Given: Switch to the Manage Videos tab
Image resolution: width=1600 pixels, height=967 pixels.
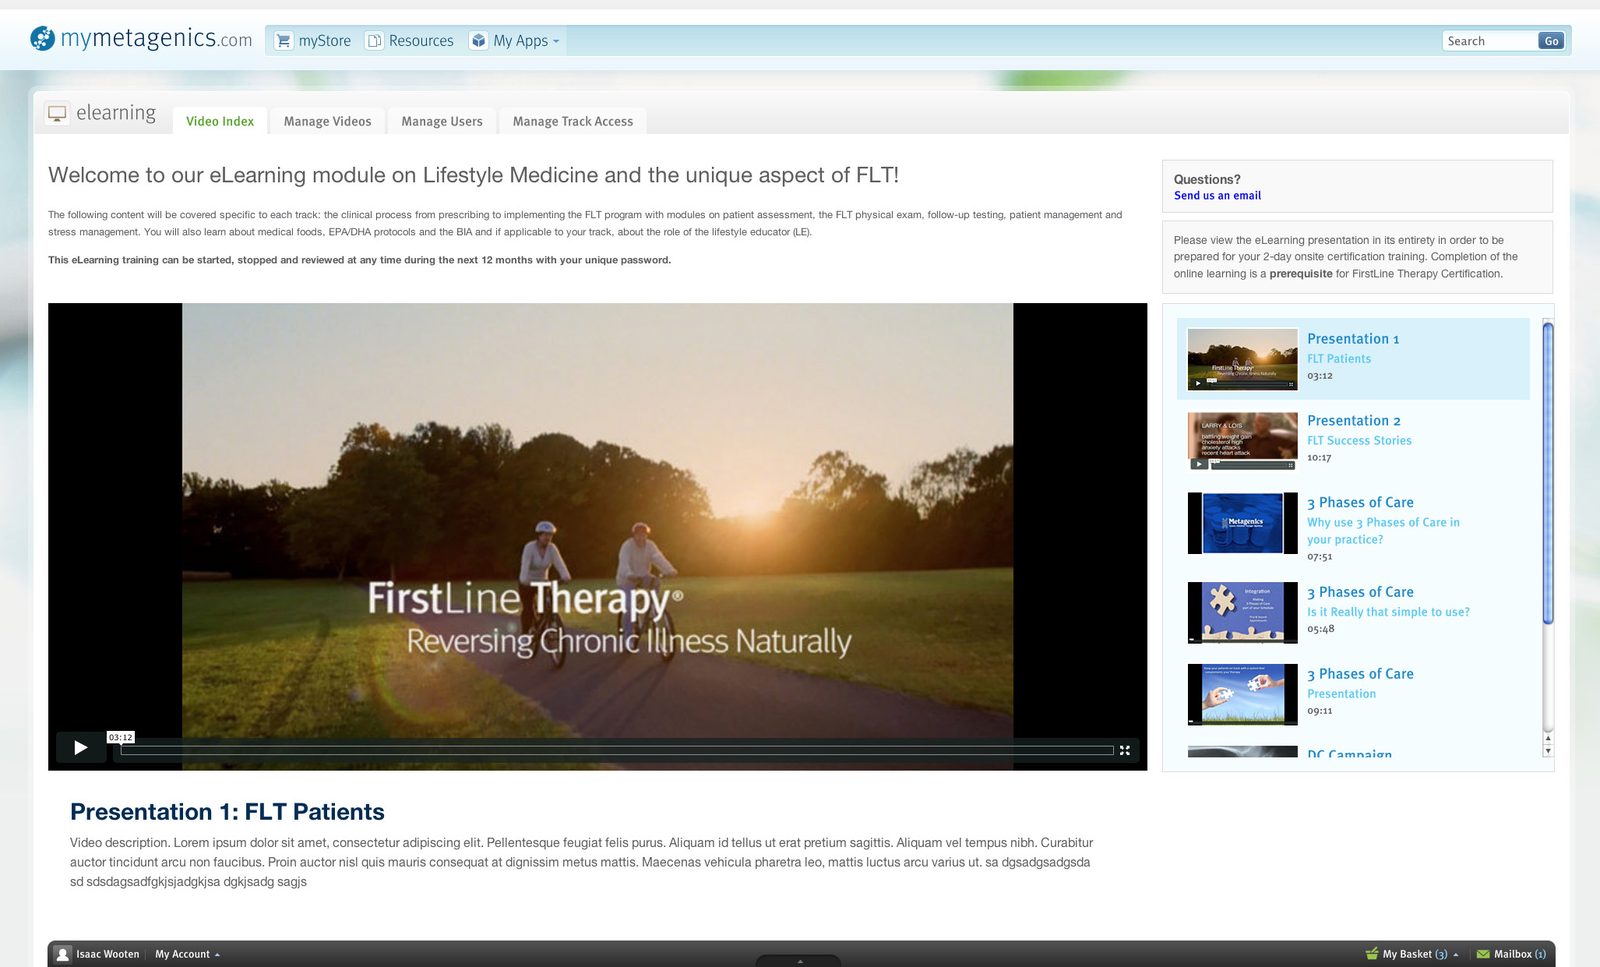Looking at the screenshot, I should click(327, 121).
